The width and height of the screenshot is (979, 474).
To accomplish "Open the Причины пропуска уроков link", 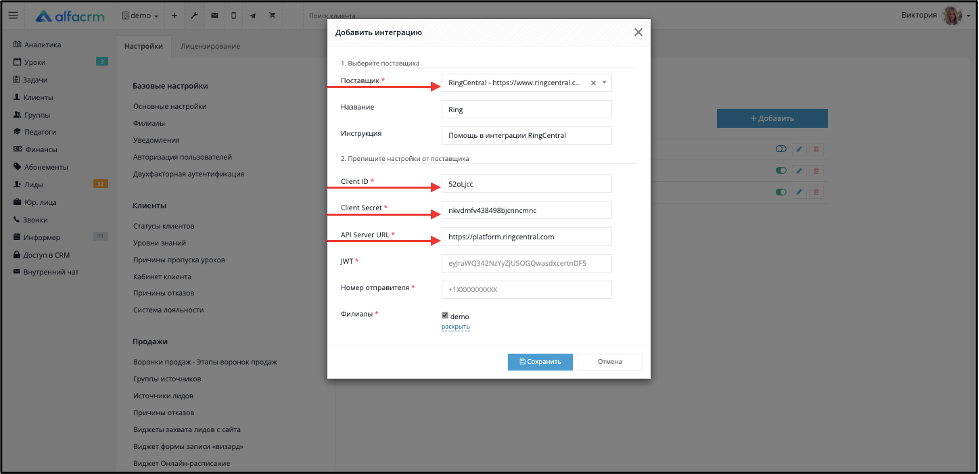I will pos(179,260).
